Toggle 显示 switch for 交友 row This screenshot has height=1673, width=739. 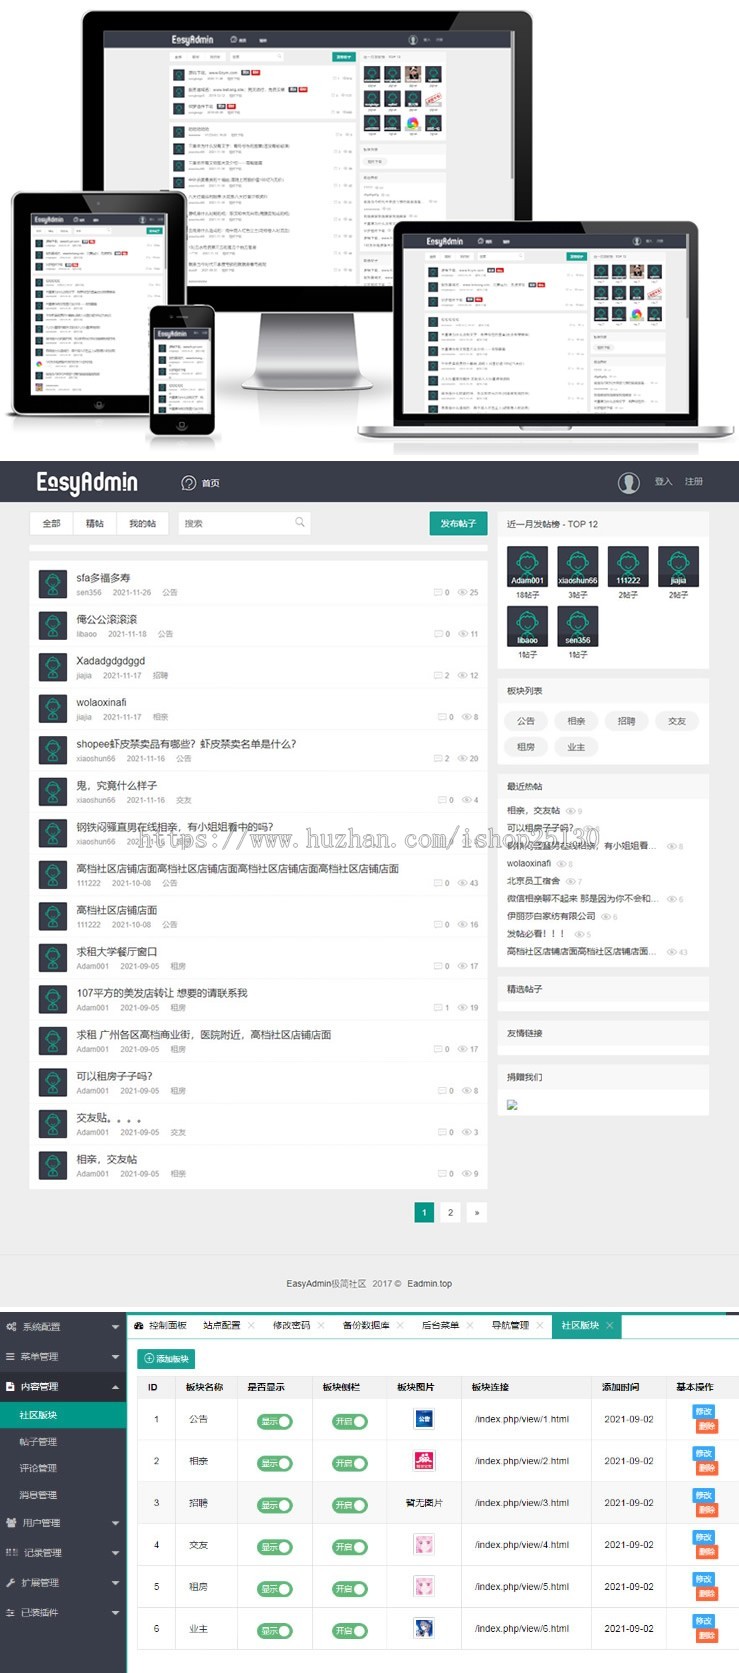[275, 1547]
